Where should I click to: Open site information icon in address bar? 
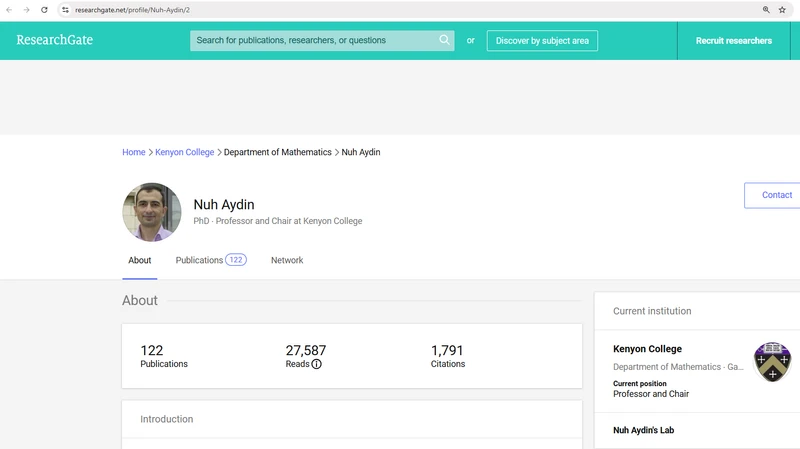(x=65, y=9)
